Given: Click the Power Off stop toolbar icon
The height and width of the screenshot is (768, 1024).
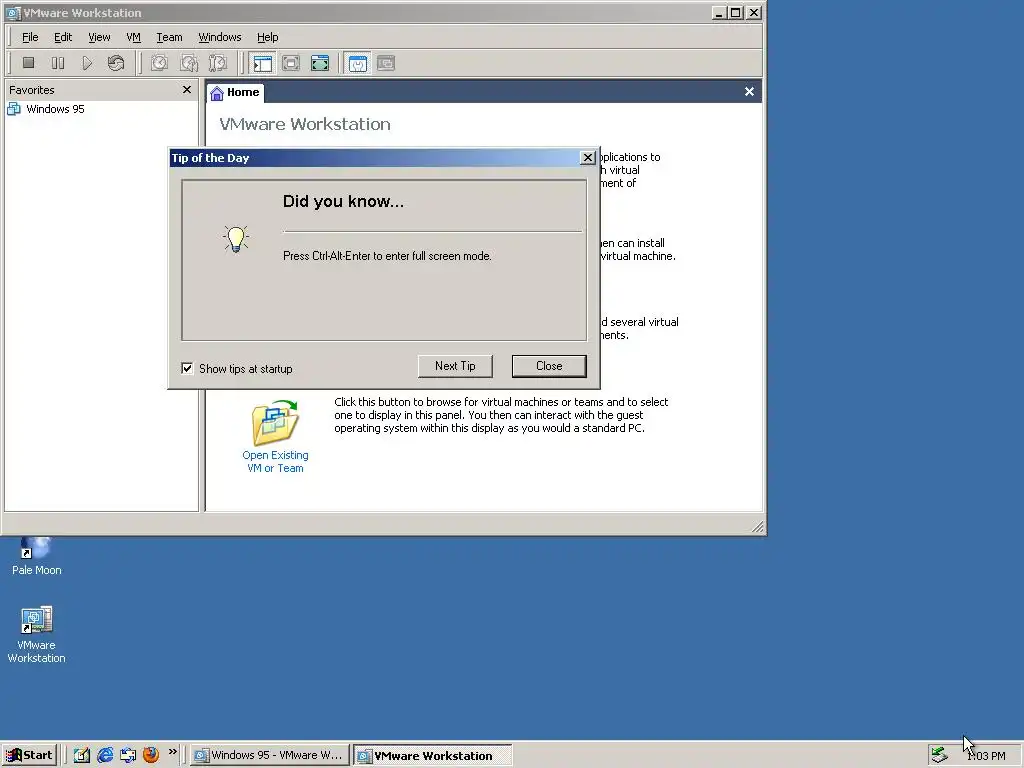Looking at the screenshot, I should click(x=28, y=63).
